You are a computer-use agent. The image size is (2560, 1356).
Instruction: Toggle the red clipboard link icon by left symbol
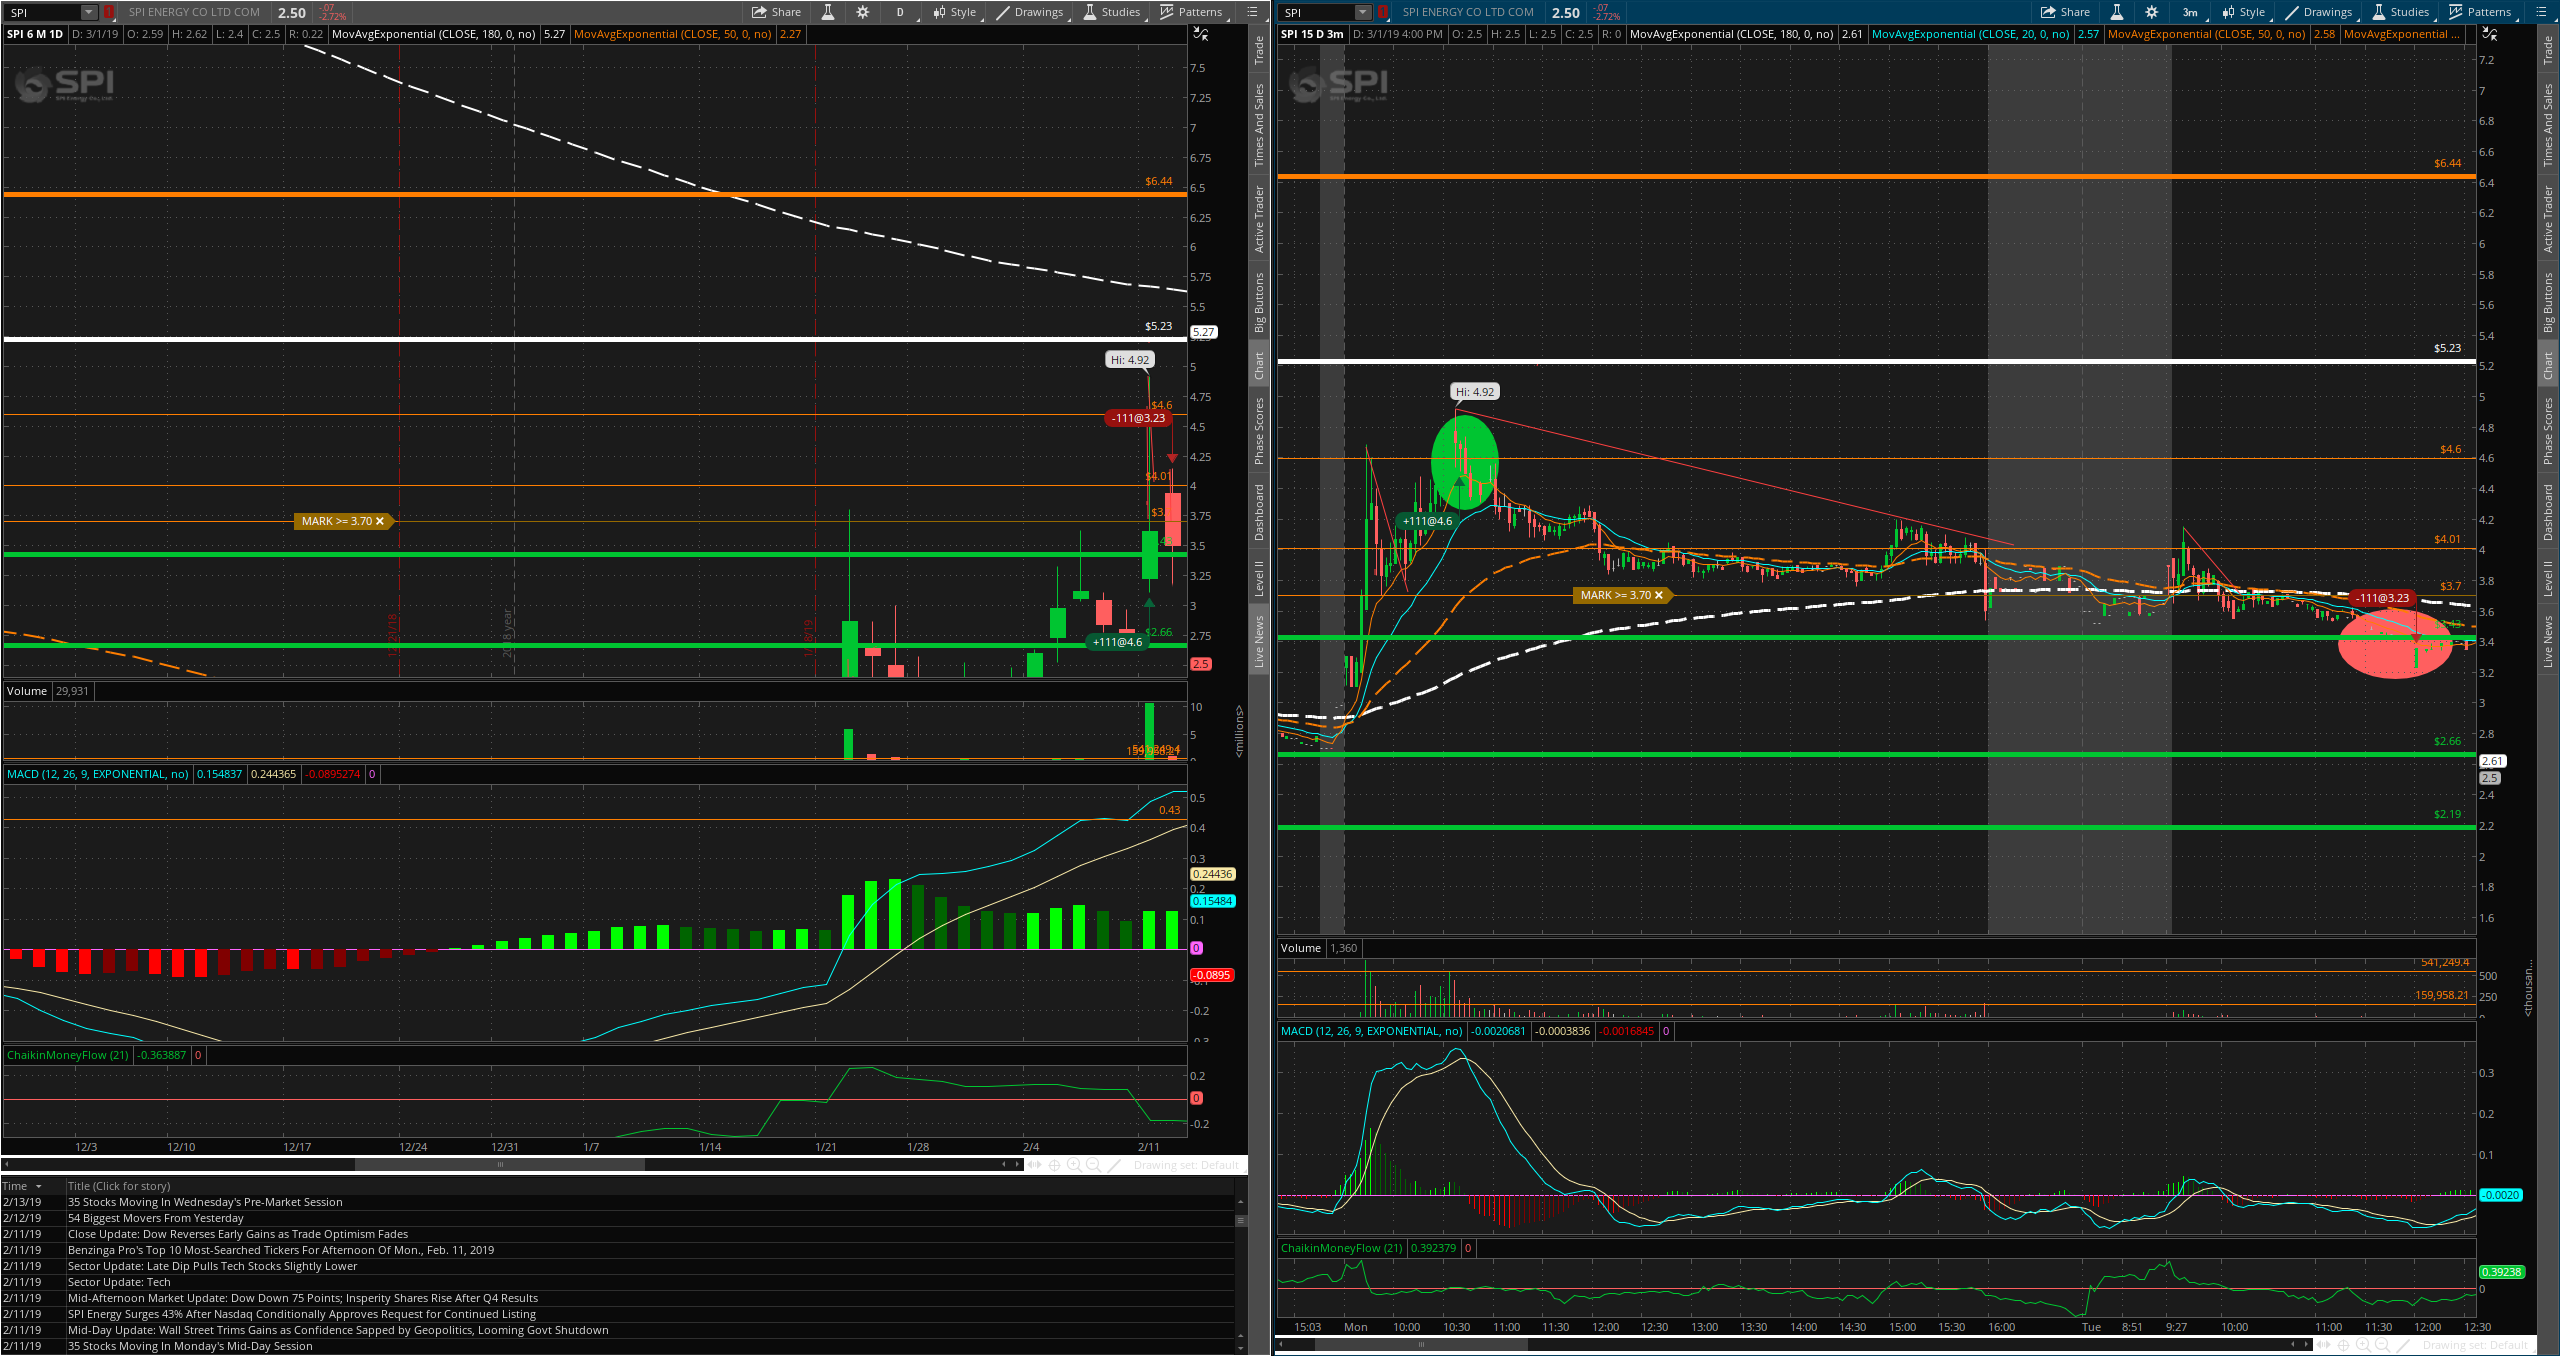108,12
